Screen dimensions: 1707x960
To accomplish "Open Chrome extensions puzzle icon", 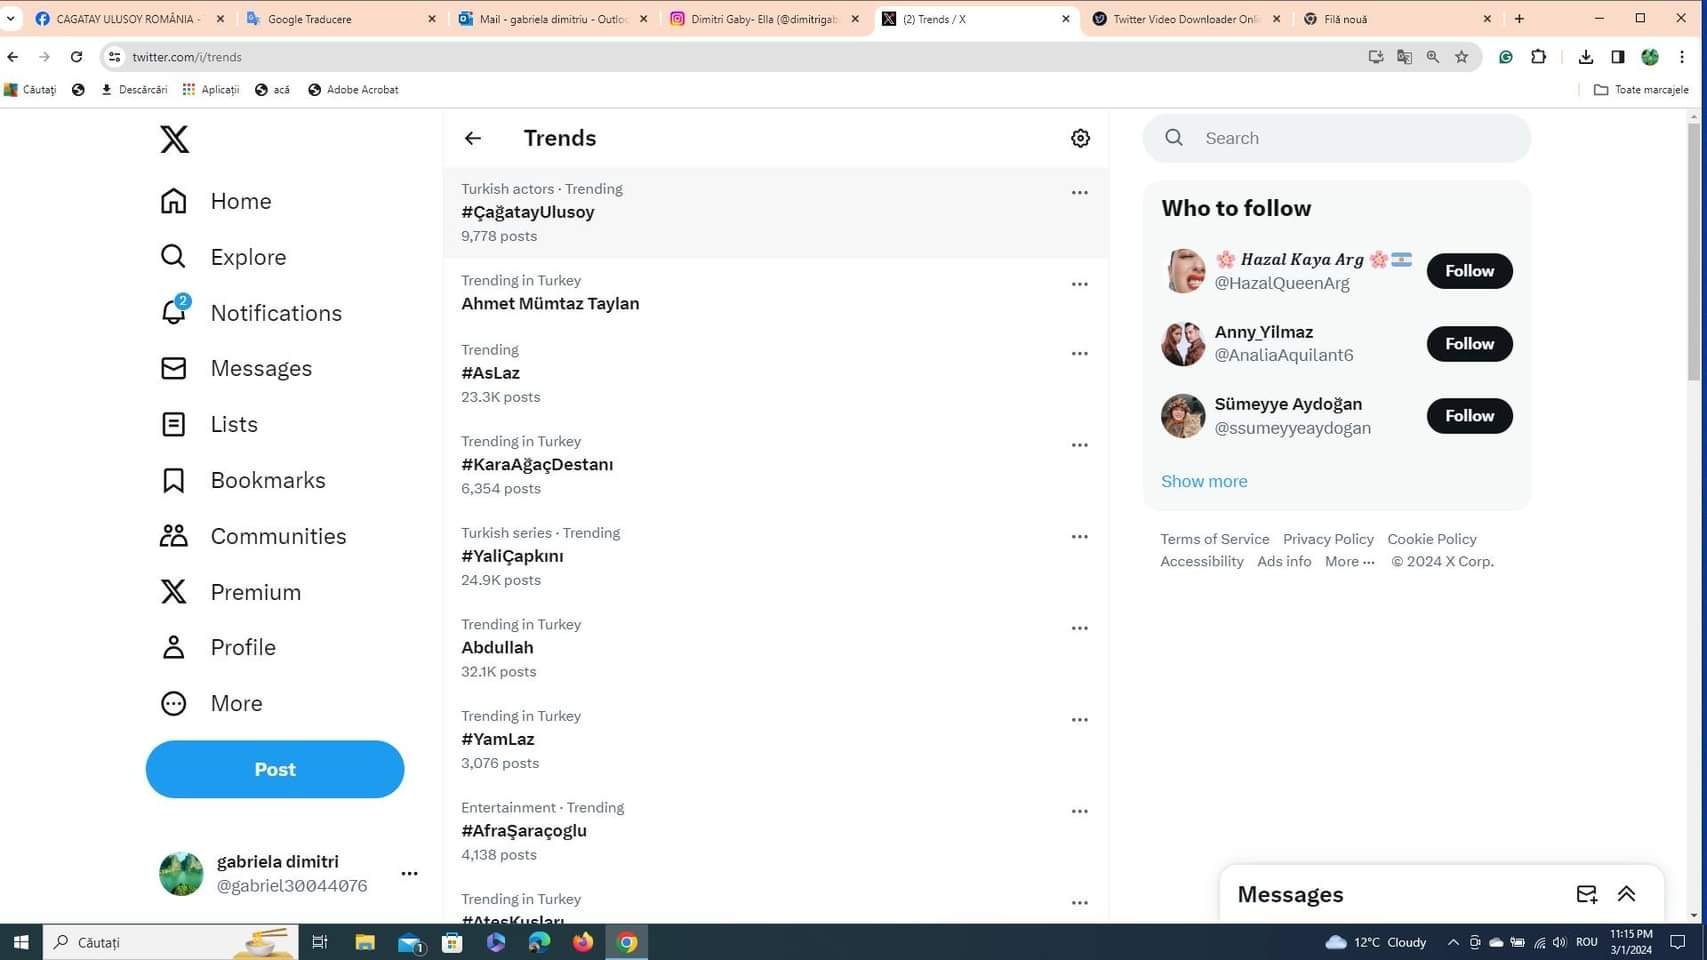I will [x=1538, y=57].
